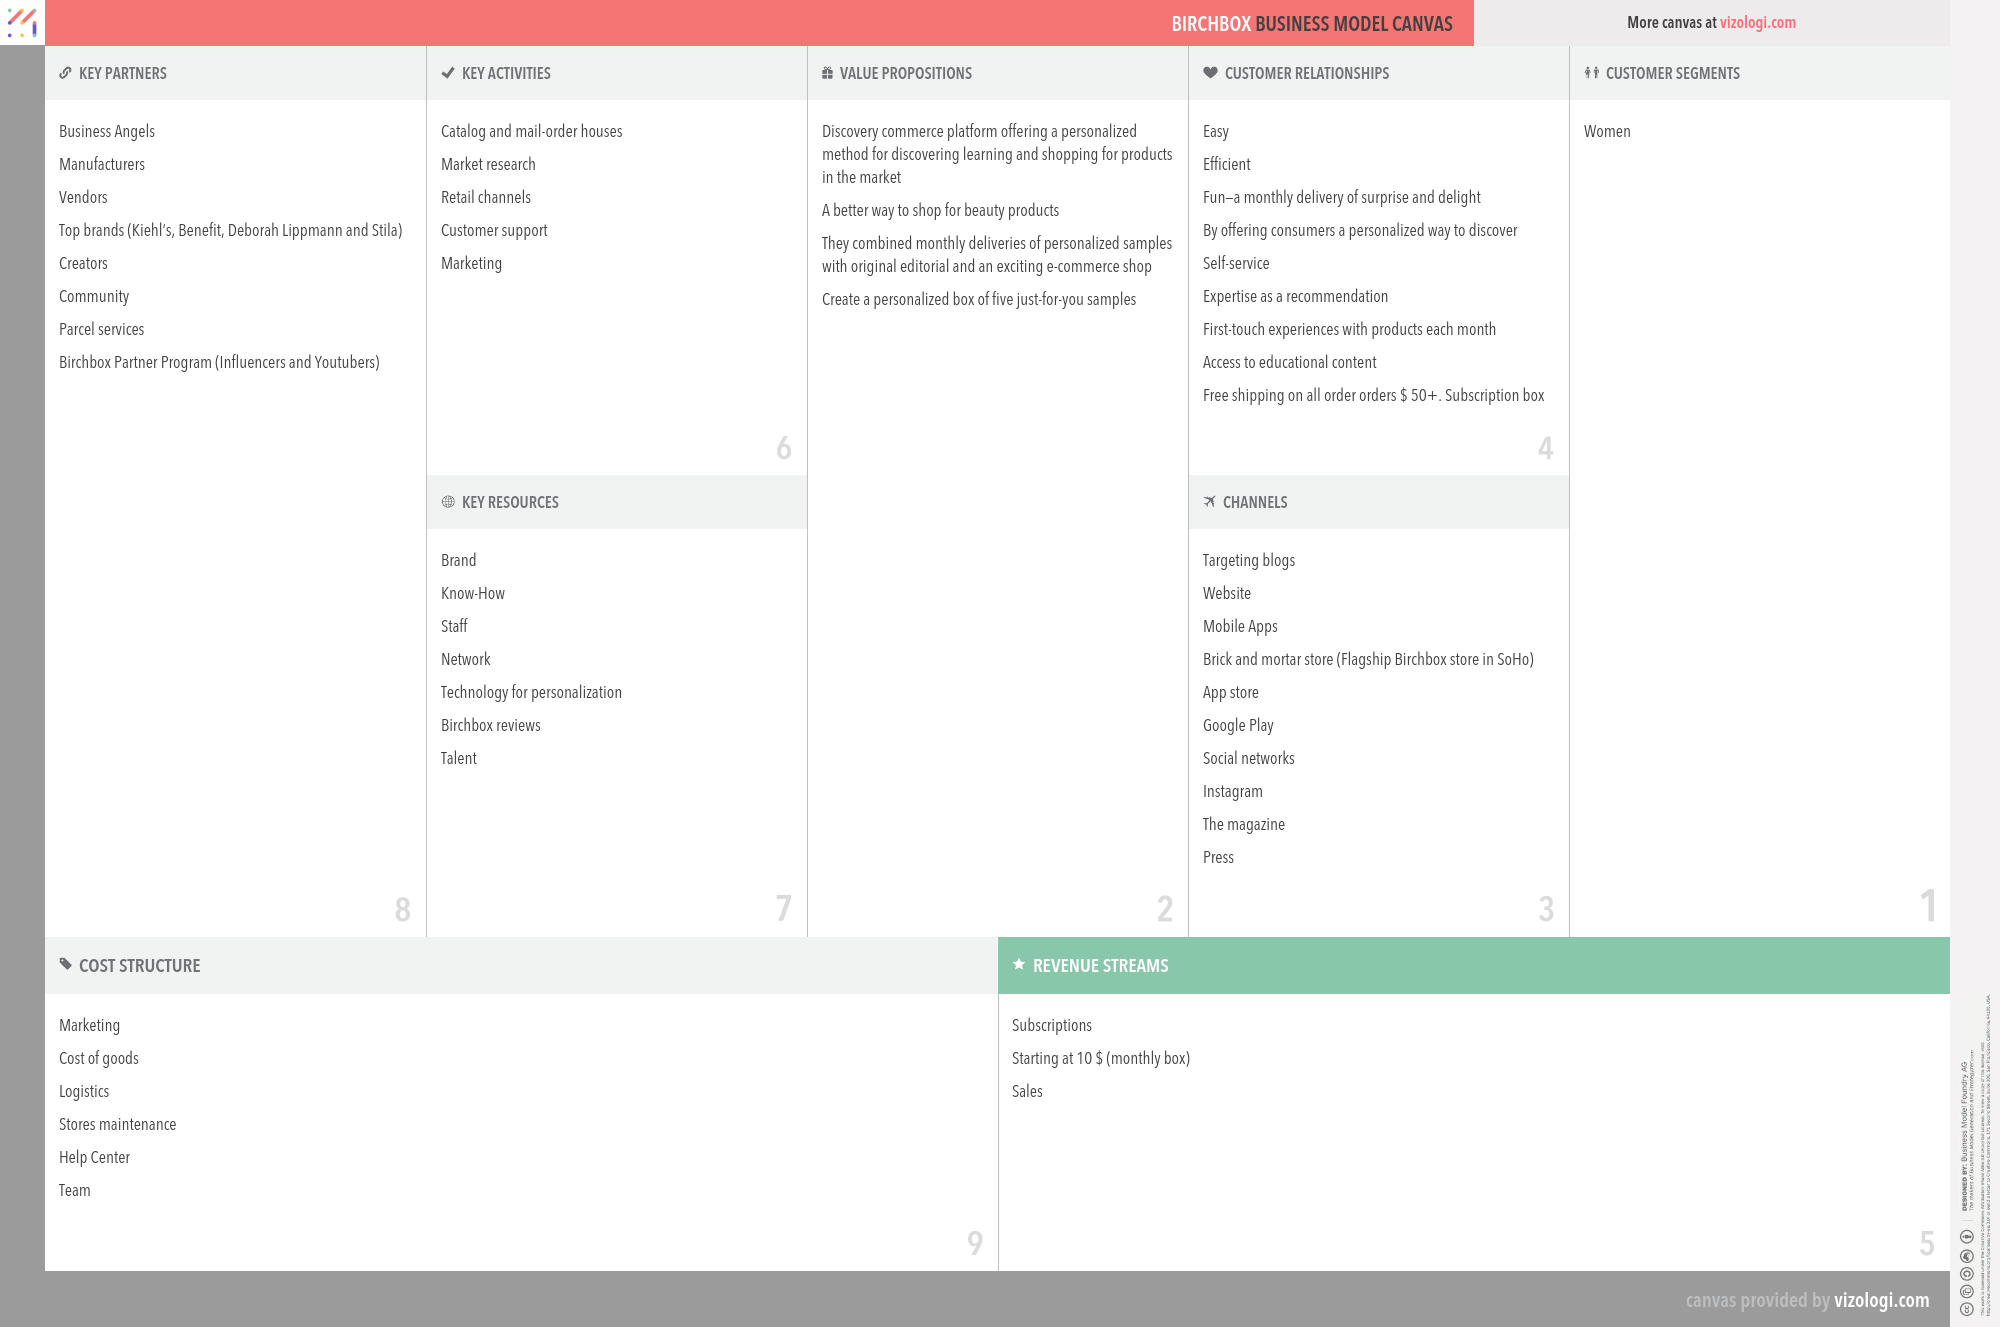Select 'Catalog and mail-order houses' activity
The height and width of the screenshot is (1327, 2000).
[x=531, y=131]
